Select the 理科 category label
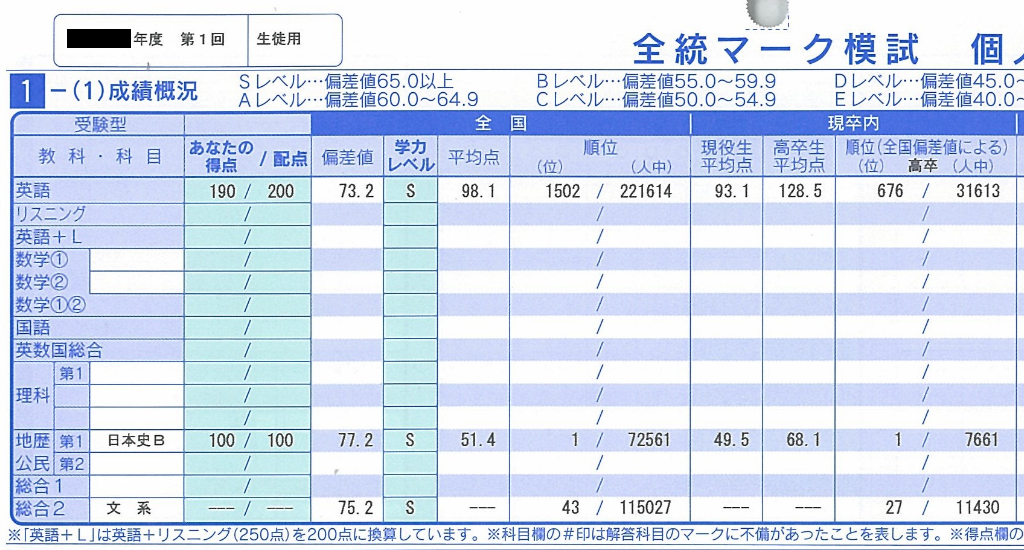The height and width of the screenshot is (550, 1024). 33,395
